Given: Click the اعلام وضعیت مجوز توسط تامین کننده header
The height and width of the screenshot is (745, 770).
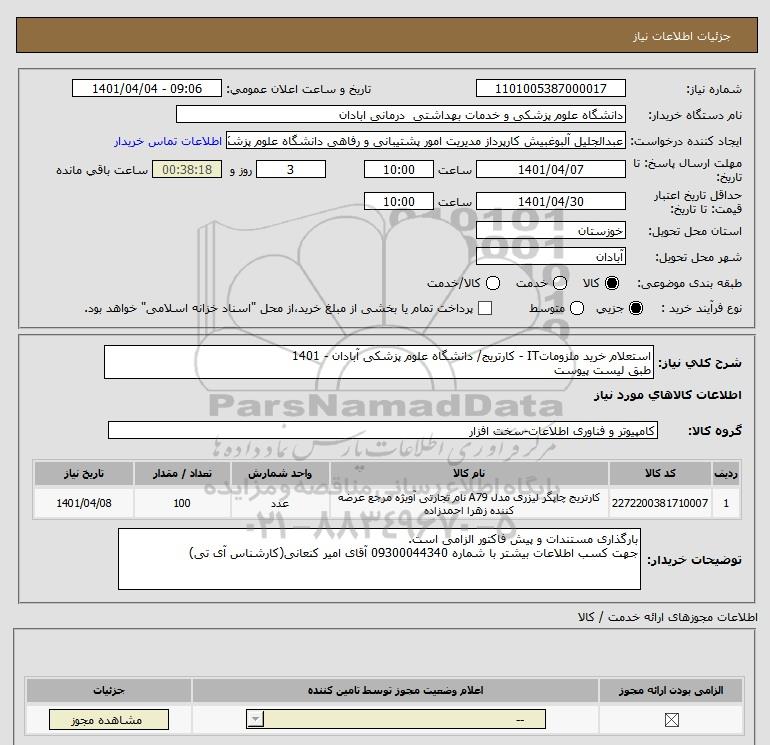Looking at the screenshot, I should click(395, 690).
